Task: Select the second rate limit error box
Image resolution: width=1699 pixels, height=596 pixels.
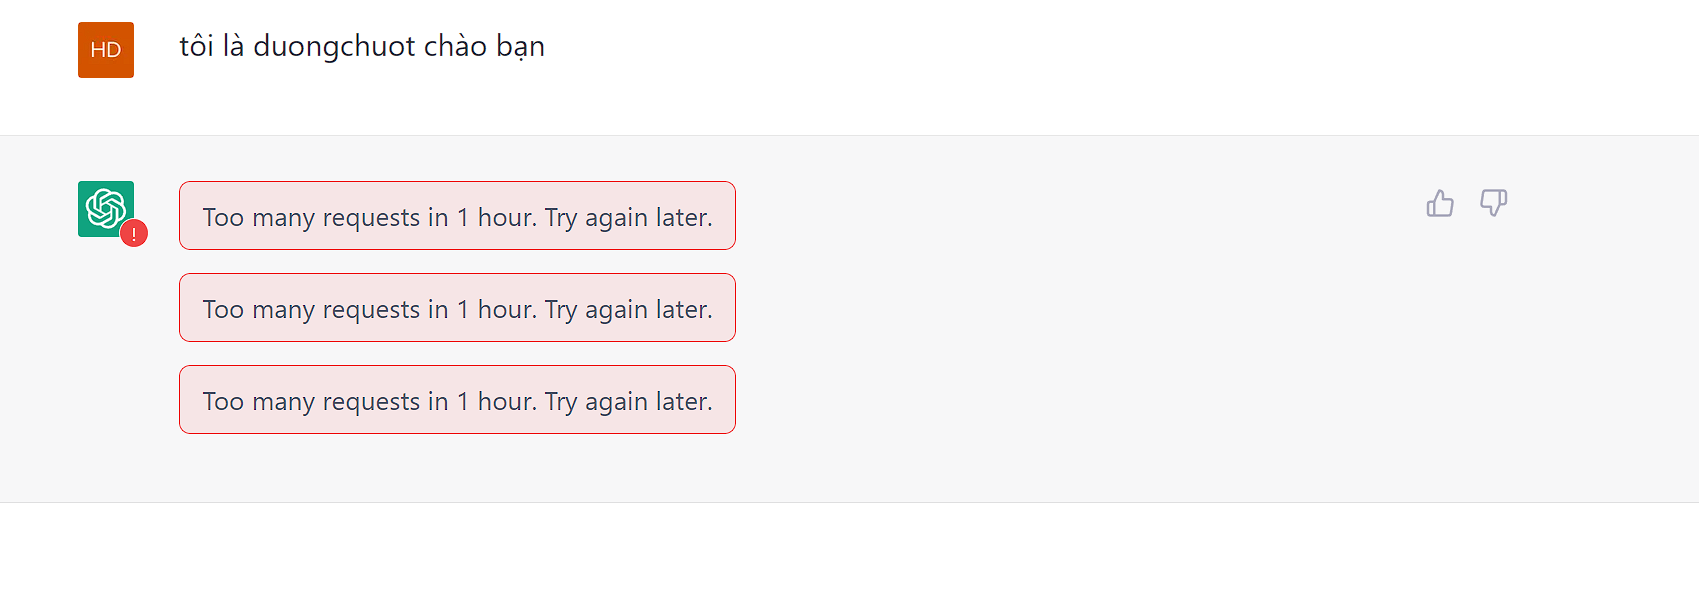Action: coord(457,308)
